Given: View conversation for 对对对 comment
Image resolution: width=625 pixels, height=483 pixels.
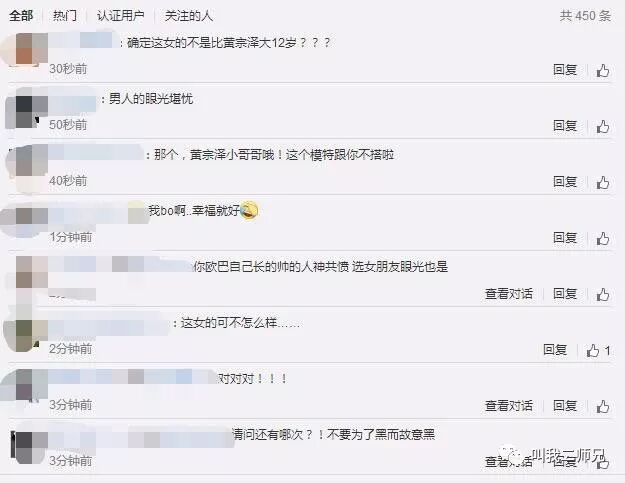Looking at the screenshot, I should [509, 406].
